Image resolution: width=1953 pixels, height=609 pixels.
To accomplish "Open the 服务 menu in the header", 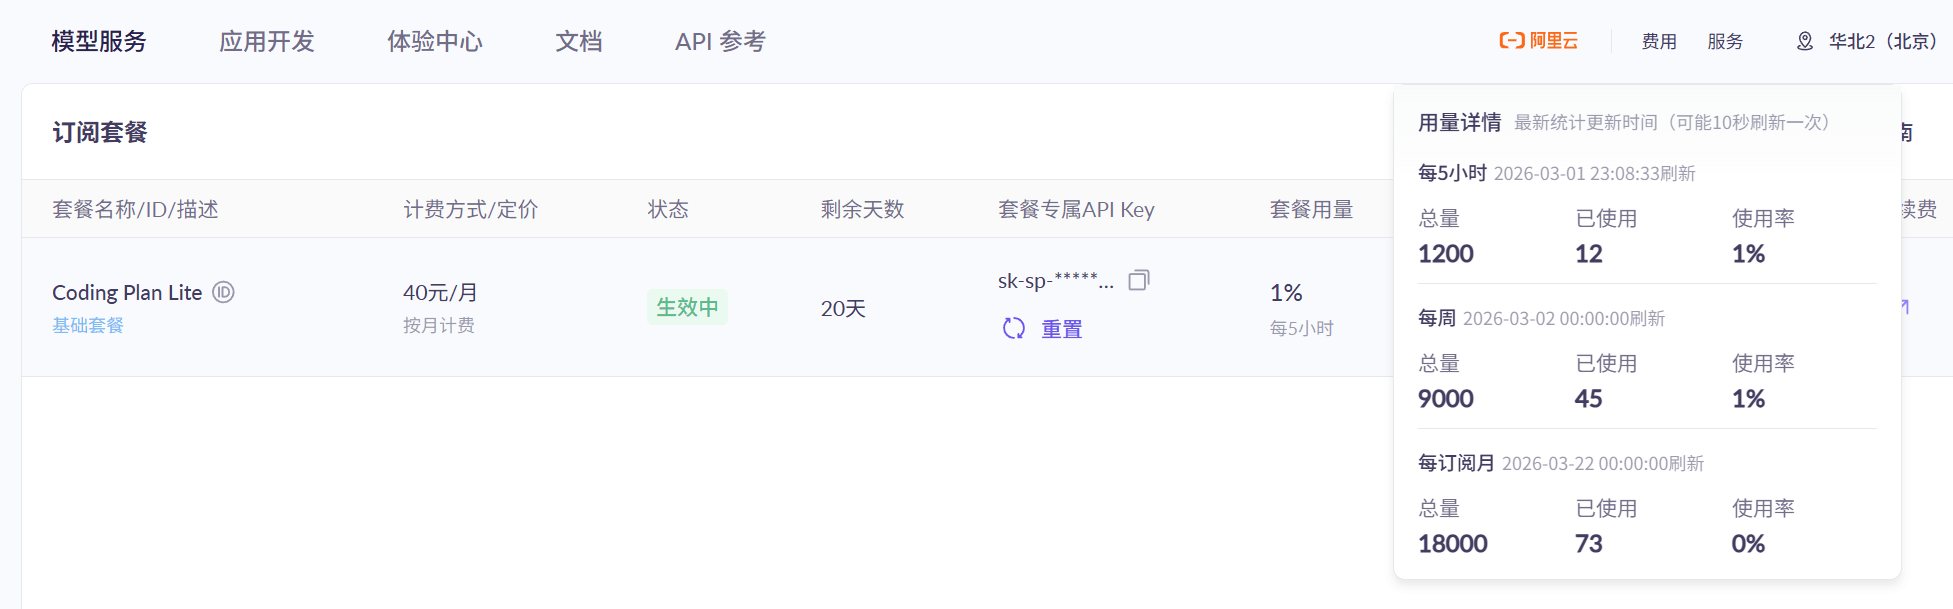I will click(1725, 41).
